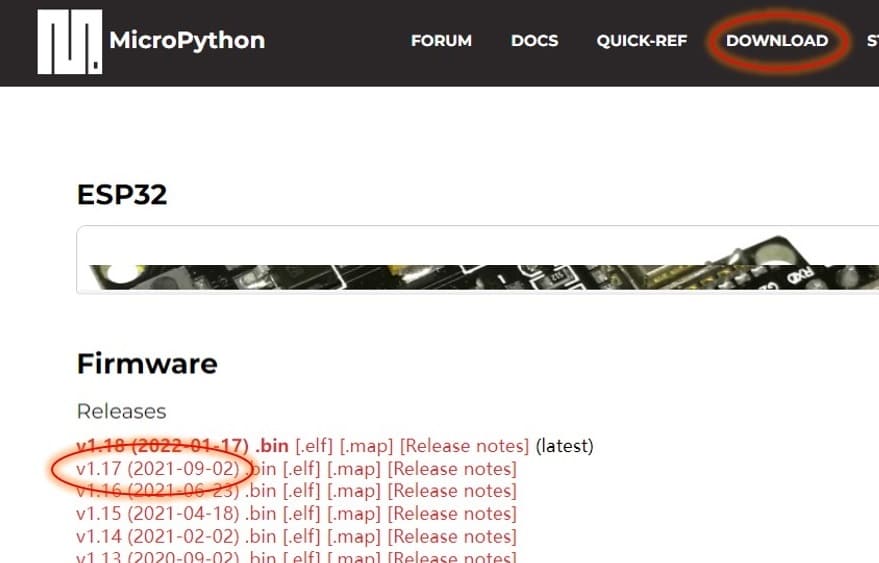Viewport: 879px width, 563px height.
Task: Open the v1.15 [.map] link
Action: (x=354, y=514)
